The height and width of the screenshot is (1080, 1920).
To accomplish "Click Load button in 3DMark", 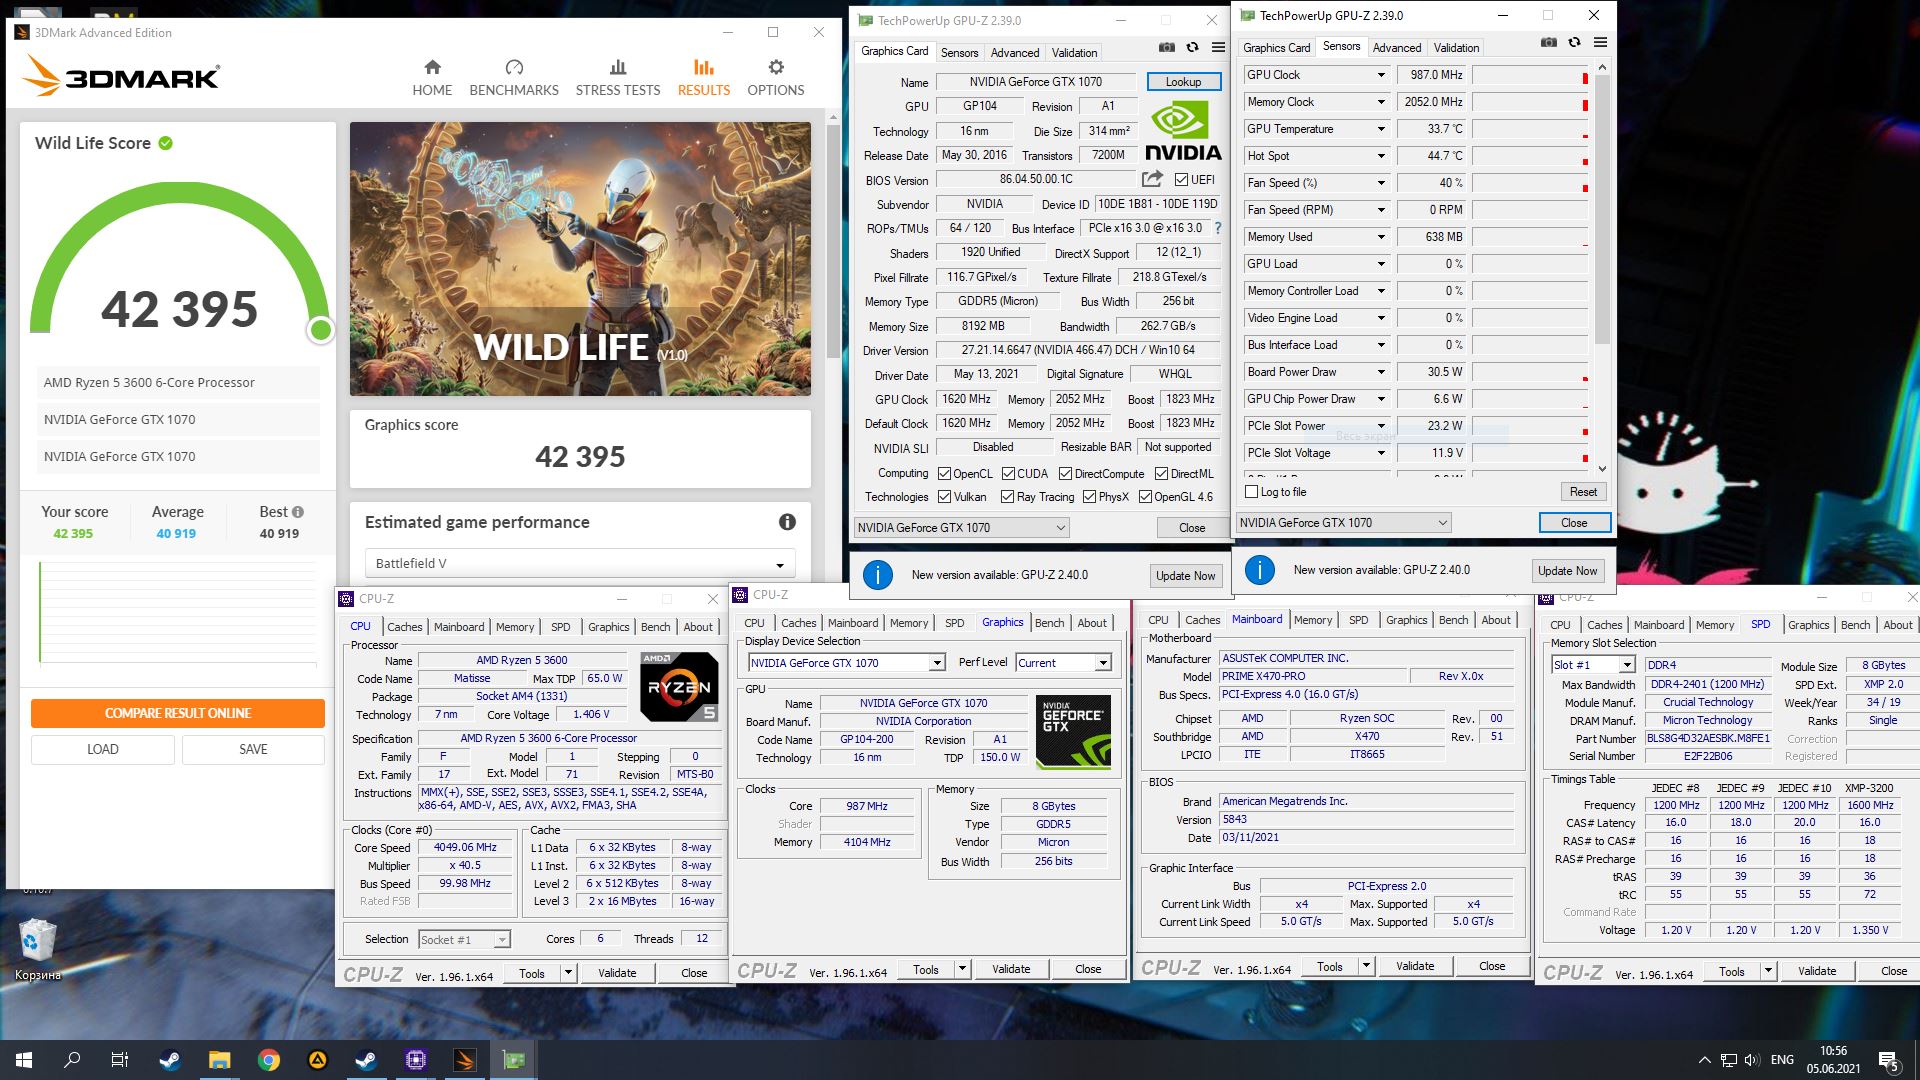I will click(x=103, y=749).
